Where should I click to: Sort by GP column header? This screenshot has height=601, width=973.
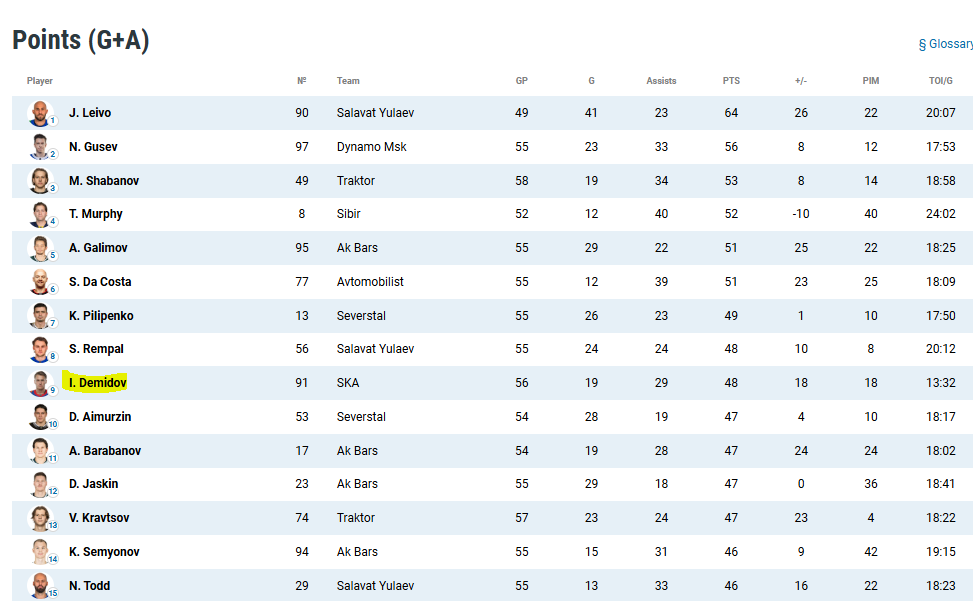click(521, 81)
